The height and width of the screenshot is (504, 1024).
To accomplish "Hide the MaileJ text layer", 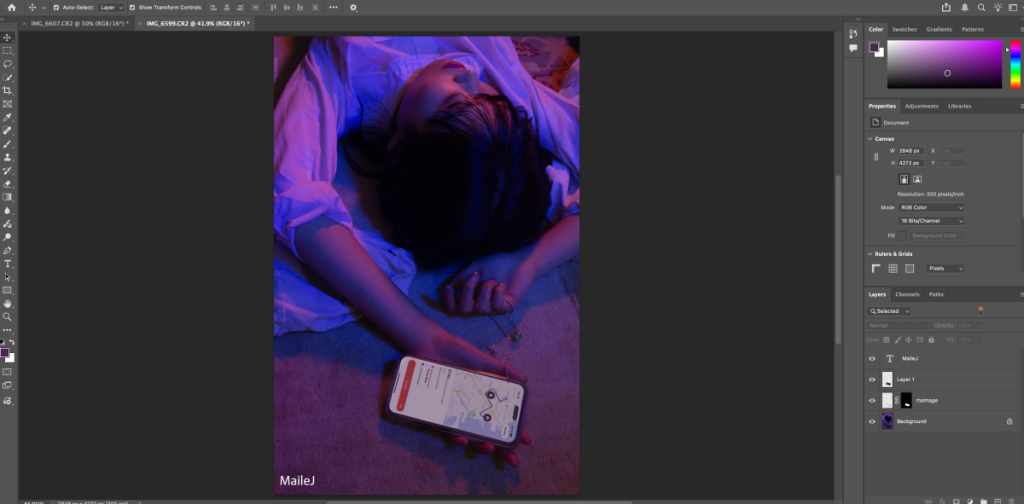I will coord(872,358).
